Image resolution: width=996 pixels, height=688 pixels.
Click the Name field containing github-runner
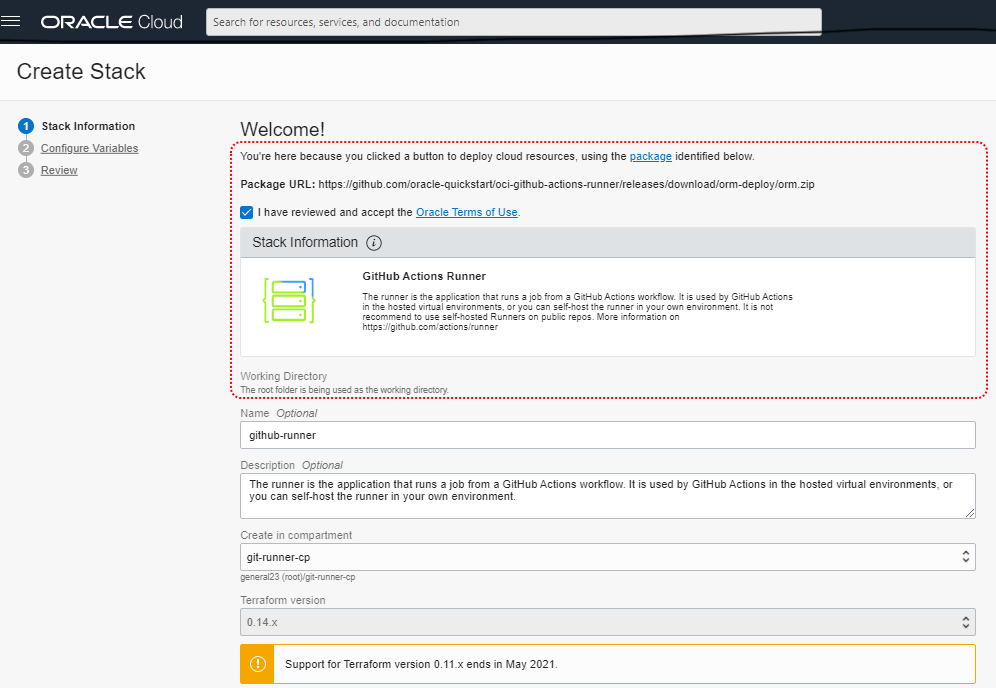(607, 435)
